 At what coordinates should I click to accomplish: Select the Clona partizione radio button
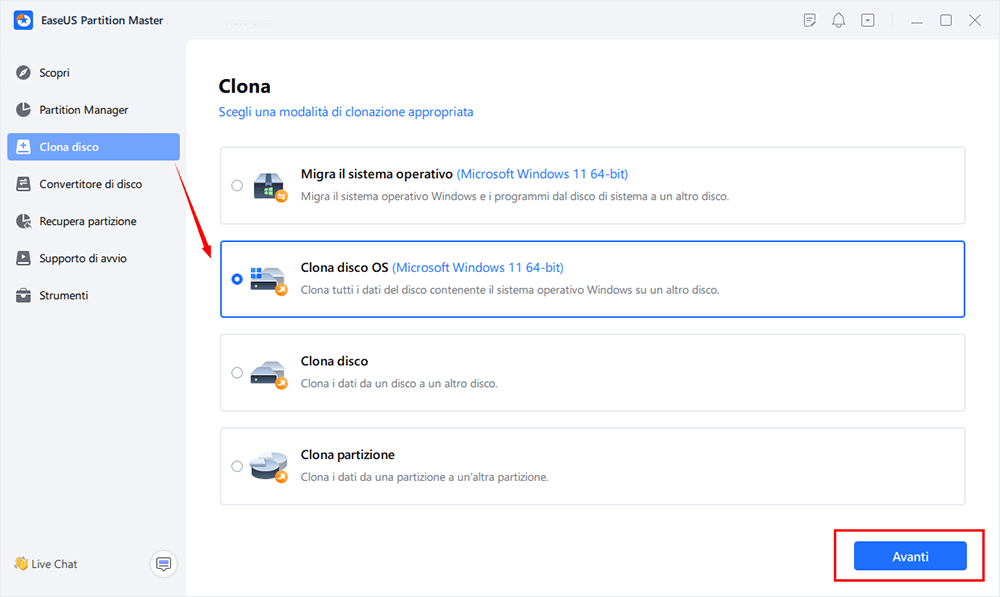coord(237,466)
